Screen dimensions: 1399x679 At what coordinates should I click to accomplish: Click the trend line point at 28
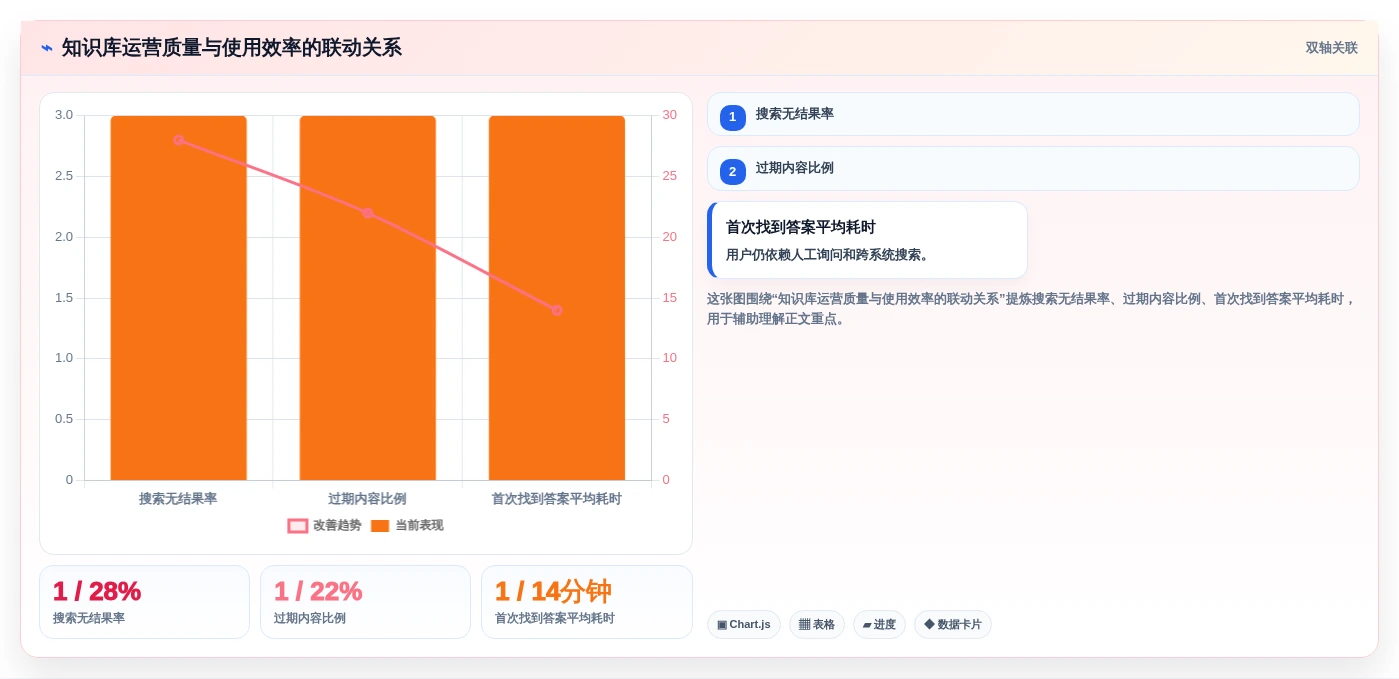(178, 140)
